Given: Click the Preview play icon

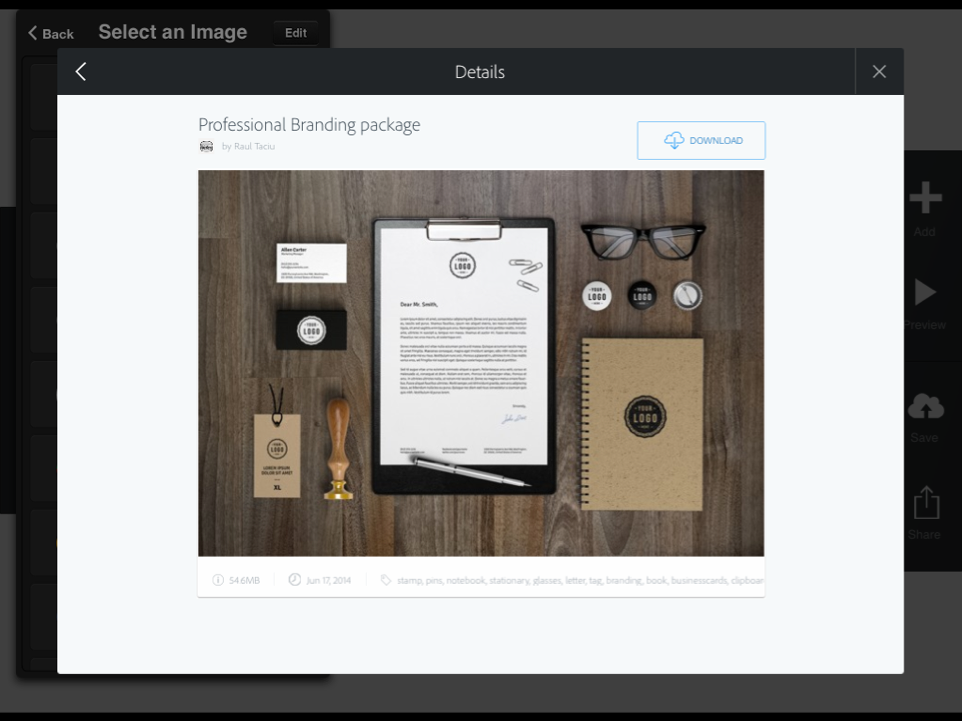Looking at the screenshot, I should click(x=925, y=292).
